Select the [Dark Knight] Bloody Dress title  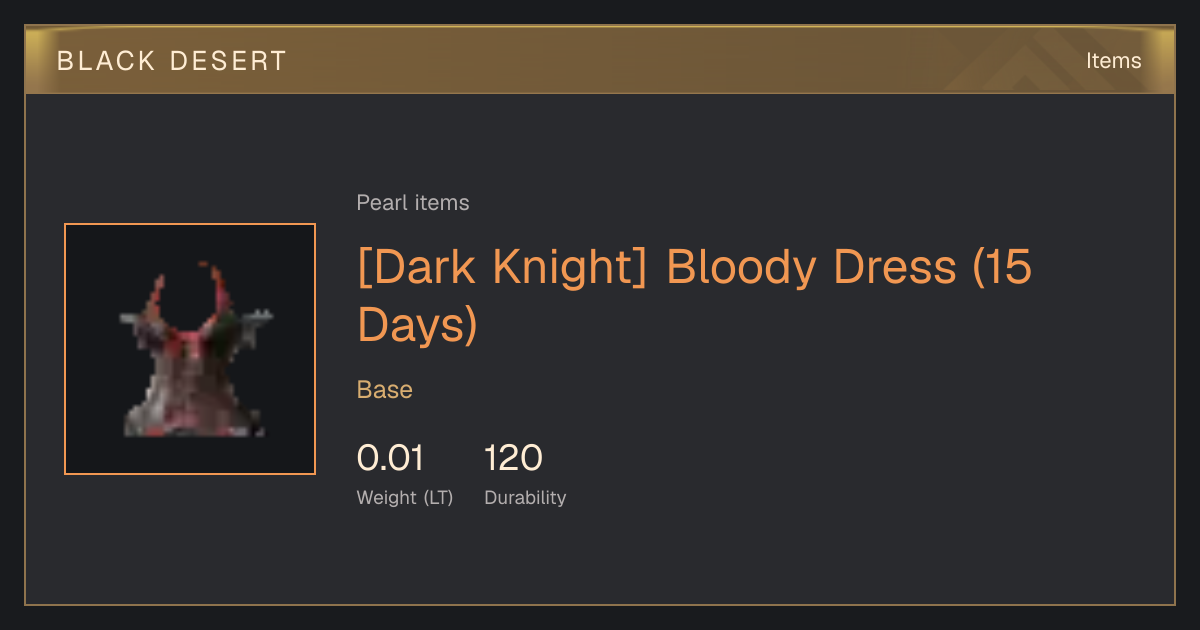pos(694,296)
